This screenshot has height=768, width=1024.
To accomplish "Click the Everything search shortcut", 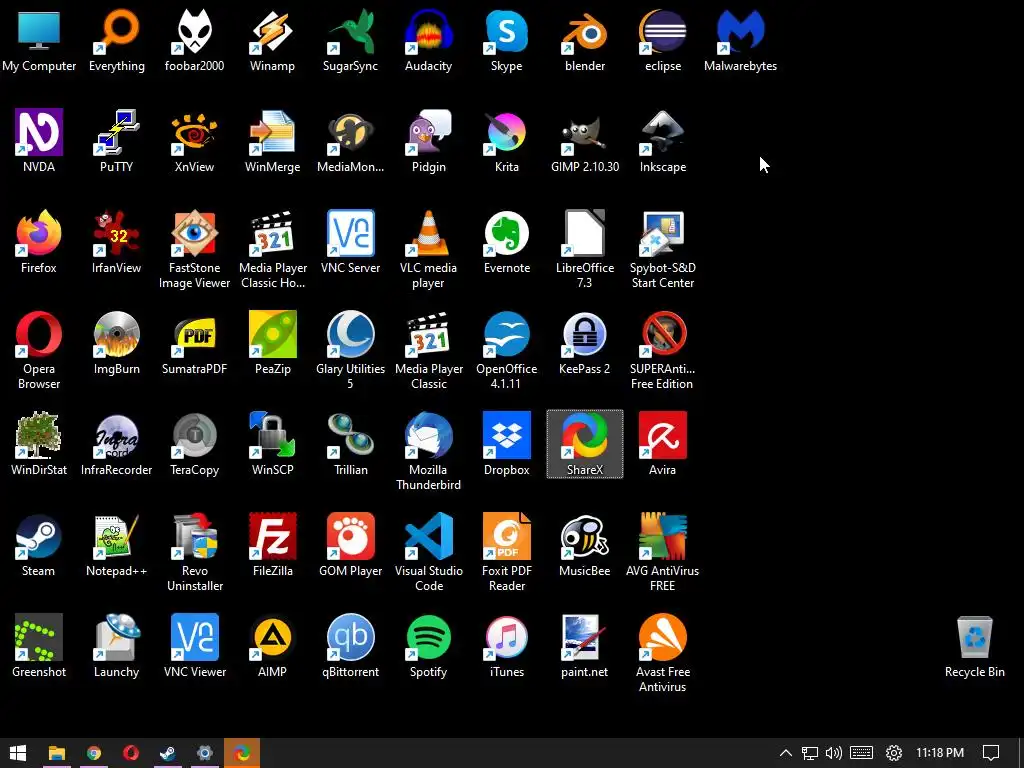I will click(116, 40).
